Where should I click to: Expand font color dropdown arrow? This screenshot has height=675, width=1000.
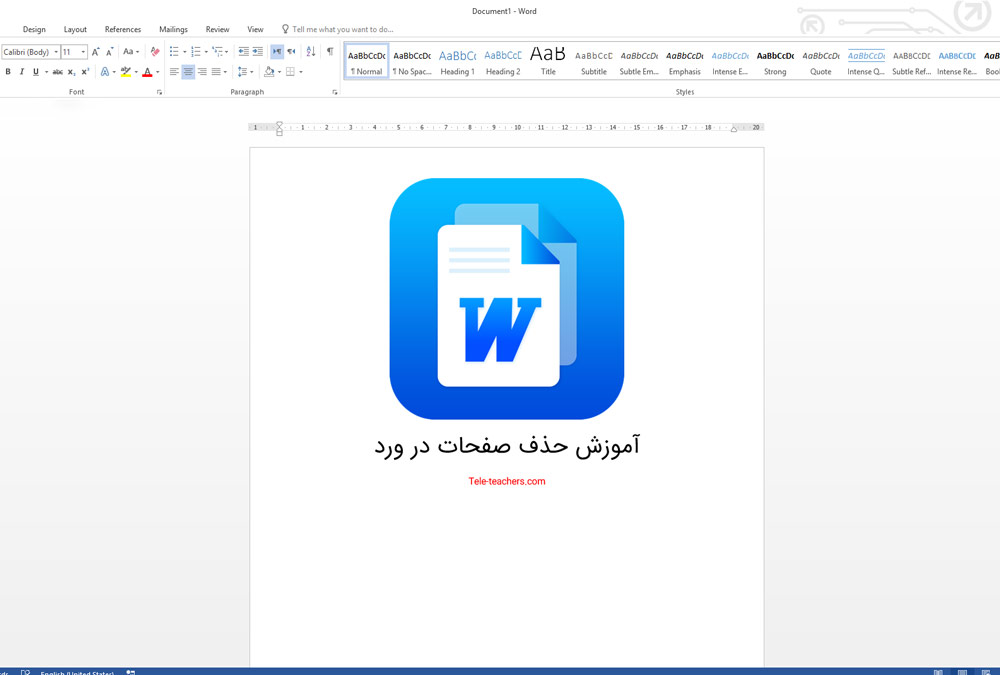click(158, 72)
